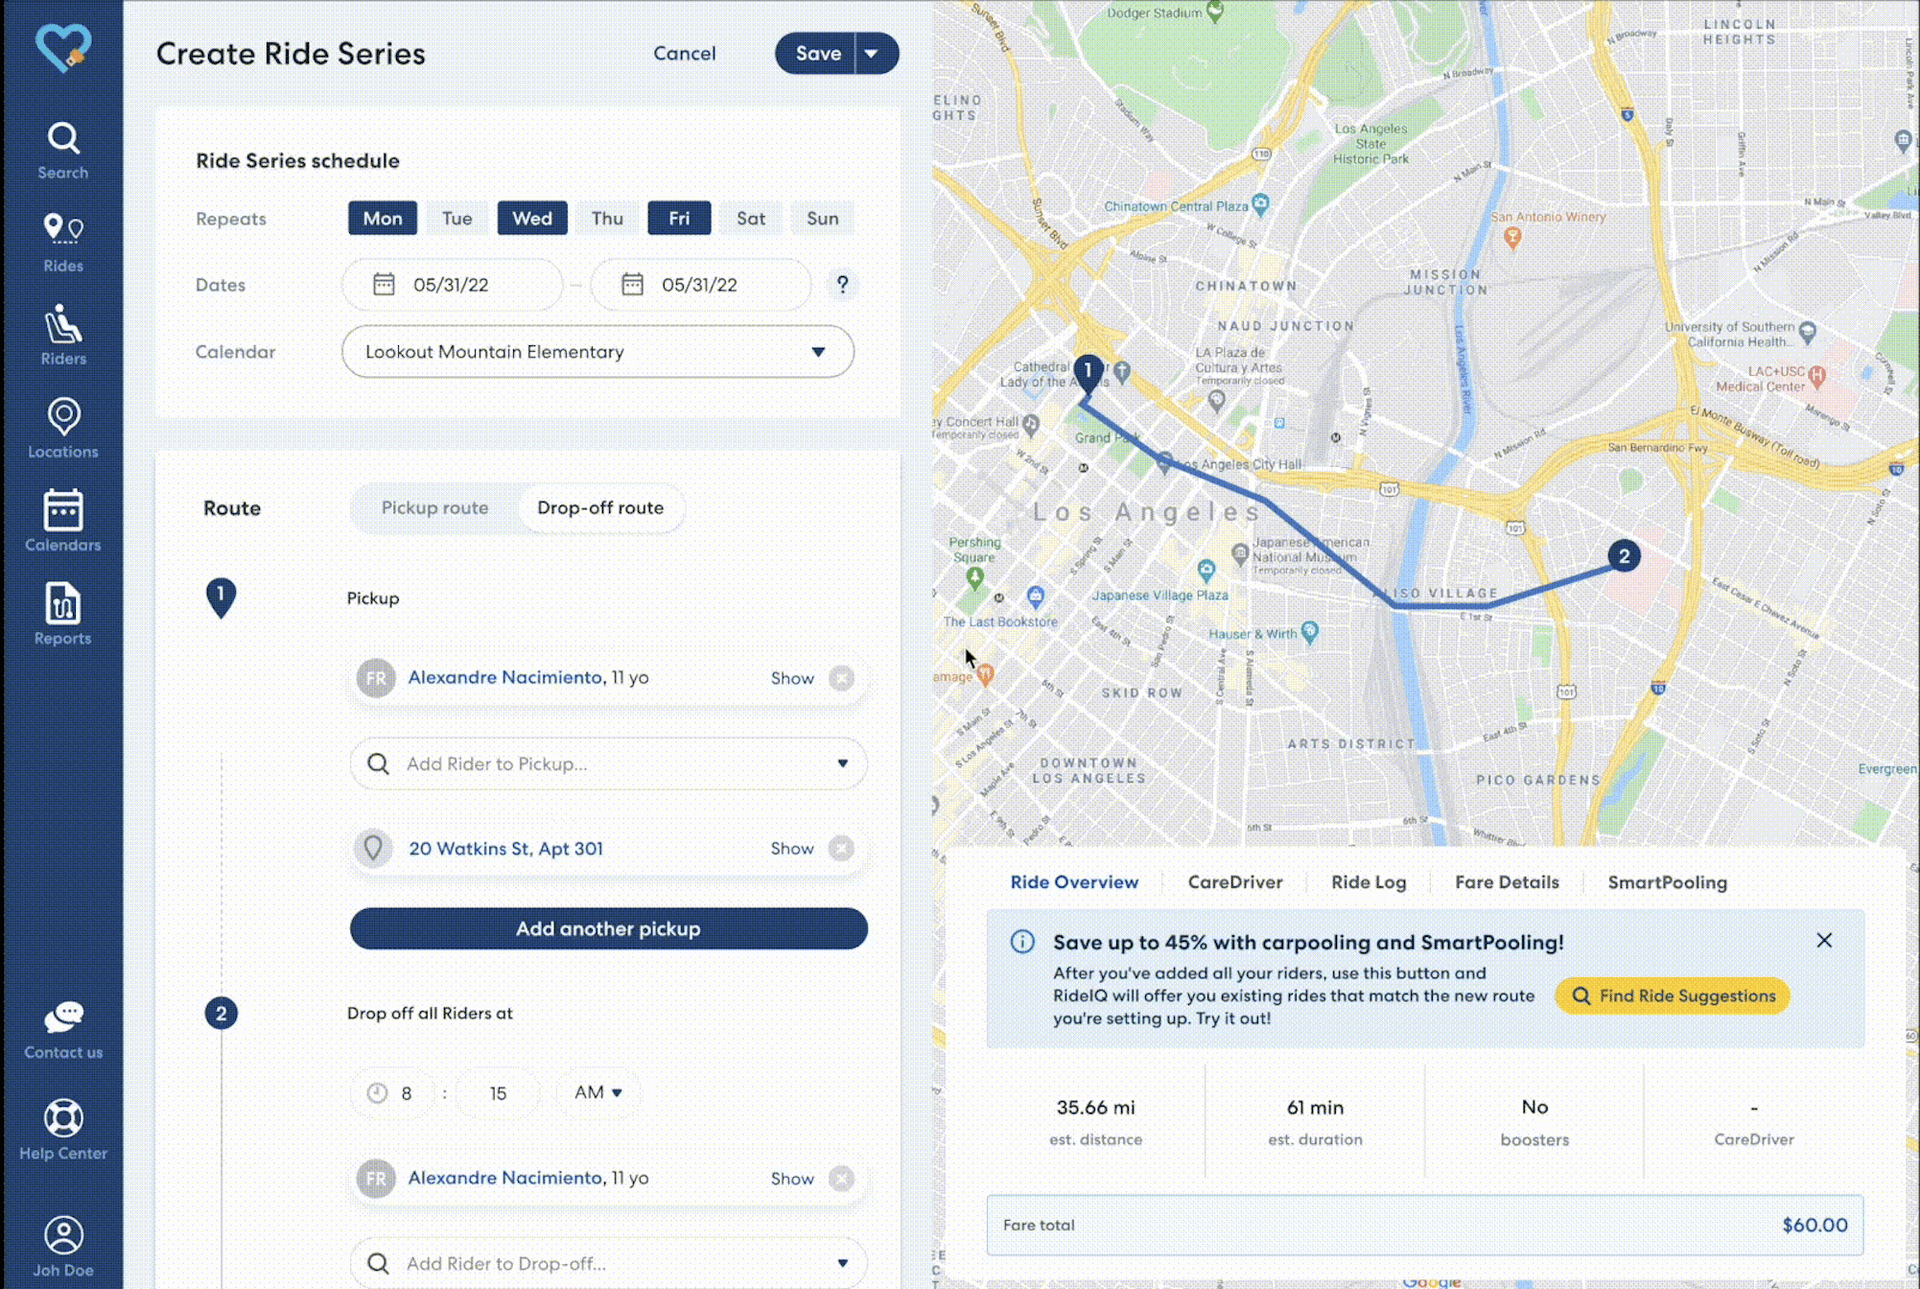This screenshot has height=1289, width=1920.
Task: Click the LAC+USC Medical Center pin
Action: 1817,376
